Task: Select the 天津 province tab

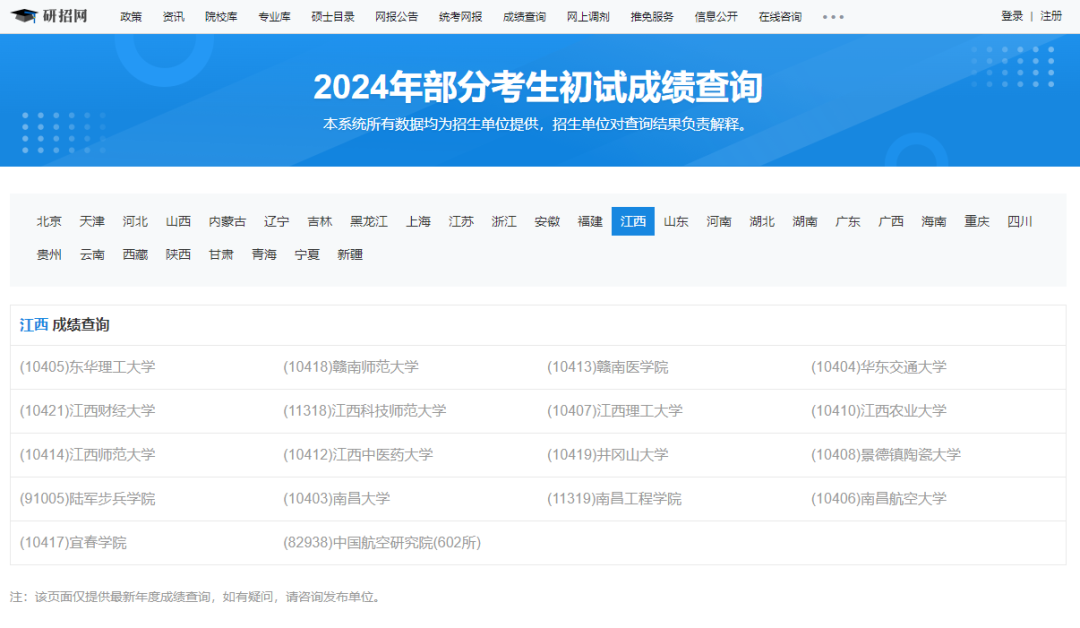Action: tap(92, 221)
